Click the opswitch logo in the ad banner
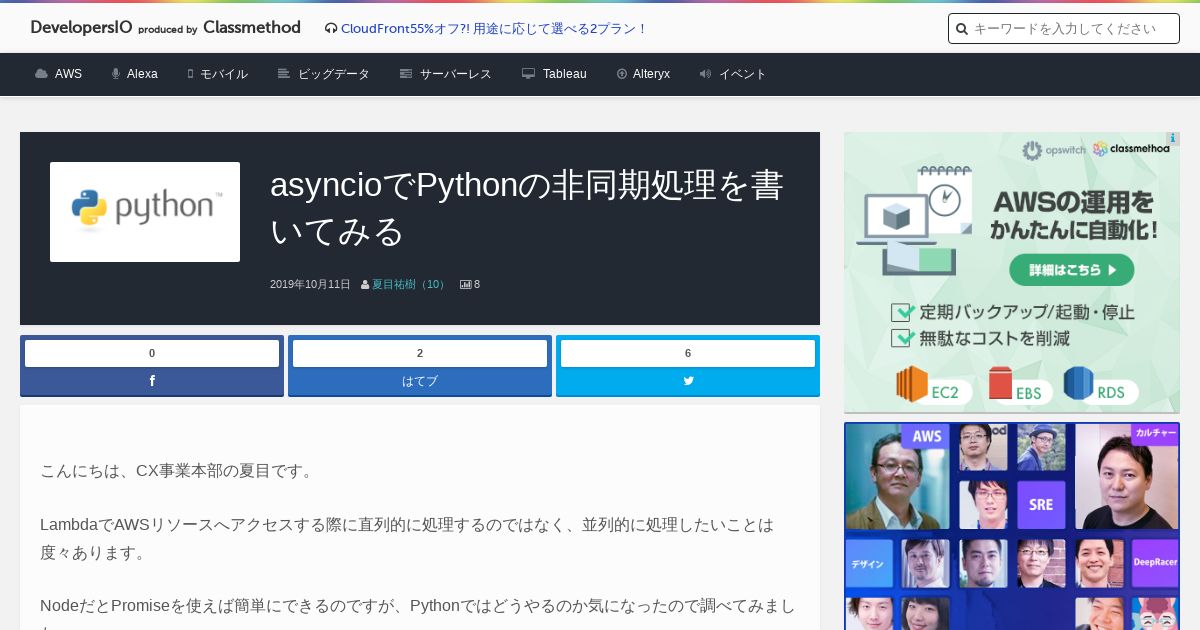Screen dimensions: 1200x630 click(x=1053, y=150)
